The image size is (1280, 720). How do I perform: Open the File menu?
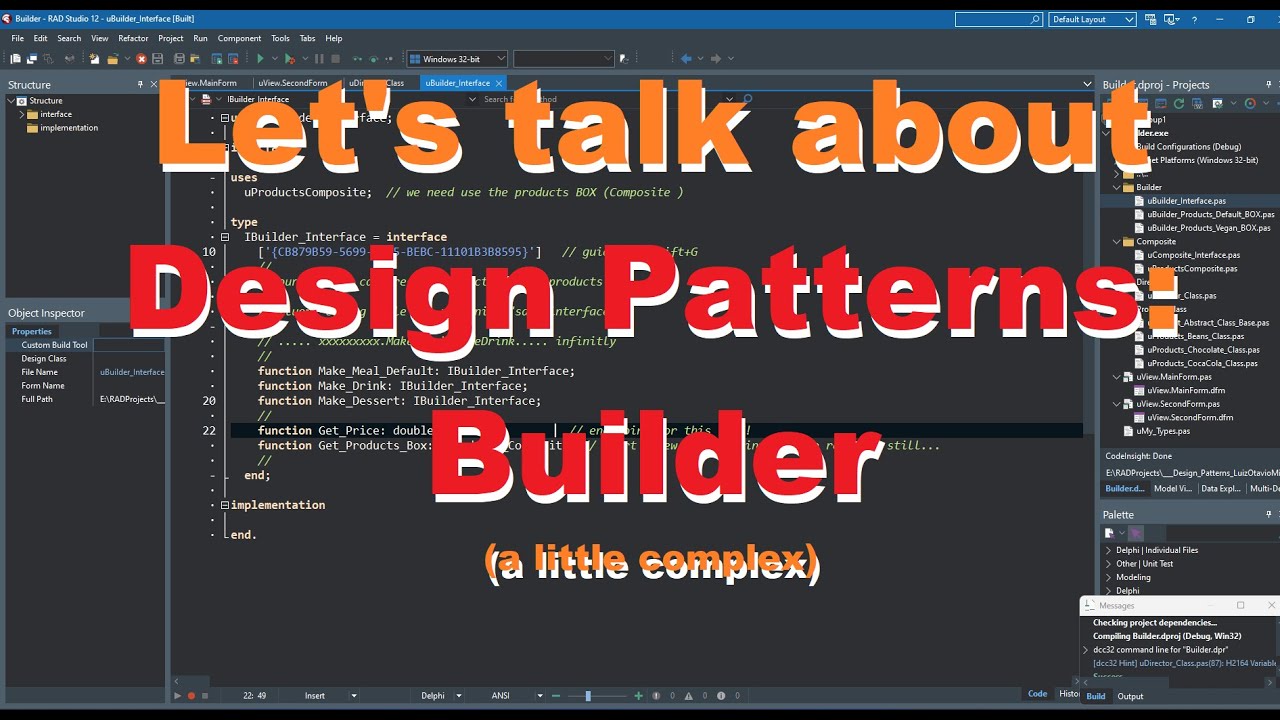pyautogui.click(x=18, y=38)
